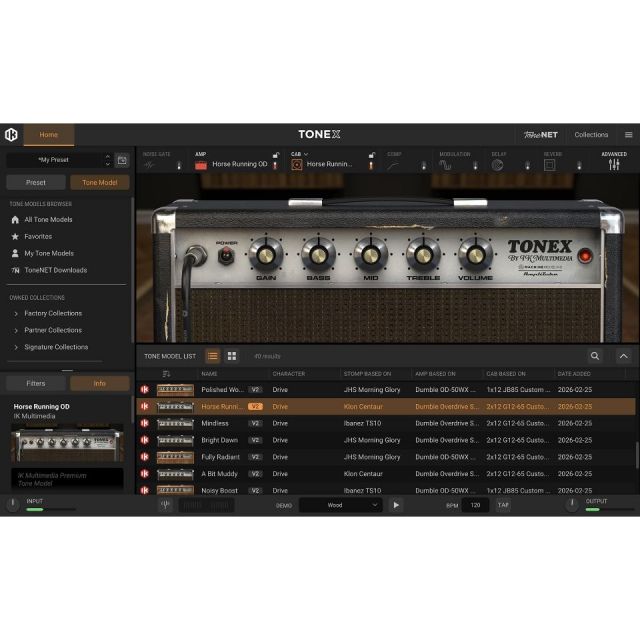Play the demo loop
This screenshot has height=640, width=640.
tap(396, 505)
